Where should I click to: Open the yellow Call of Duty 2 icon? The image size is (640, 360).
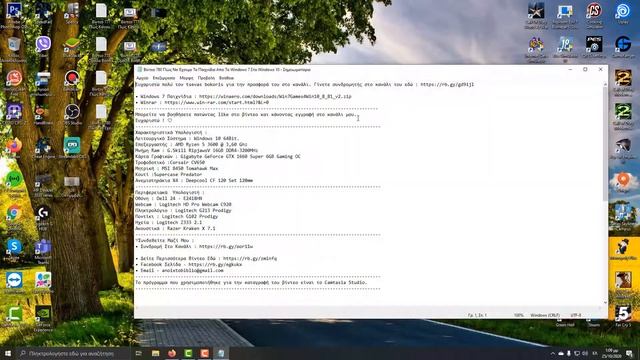coord(623,78)
